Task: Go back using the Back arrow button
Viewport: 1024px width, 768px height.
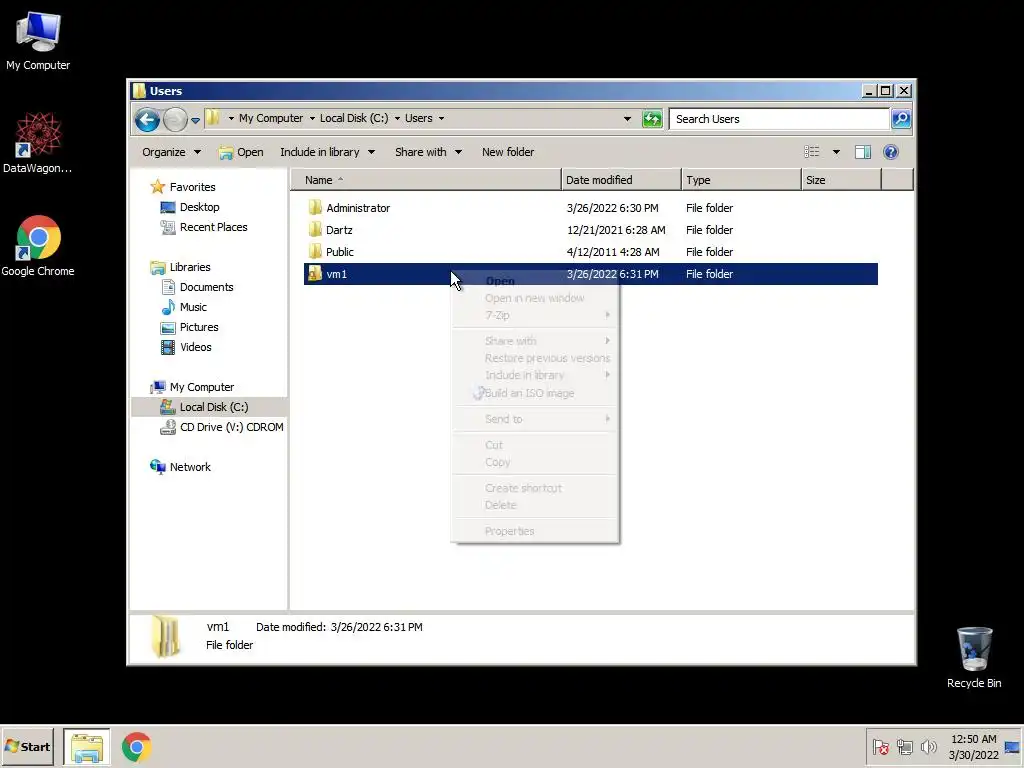Action: [x=148, y=120]
